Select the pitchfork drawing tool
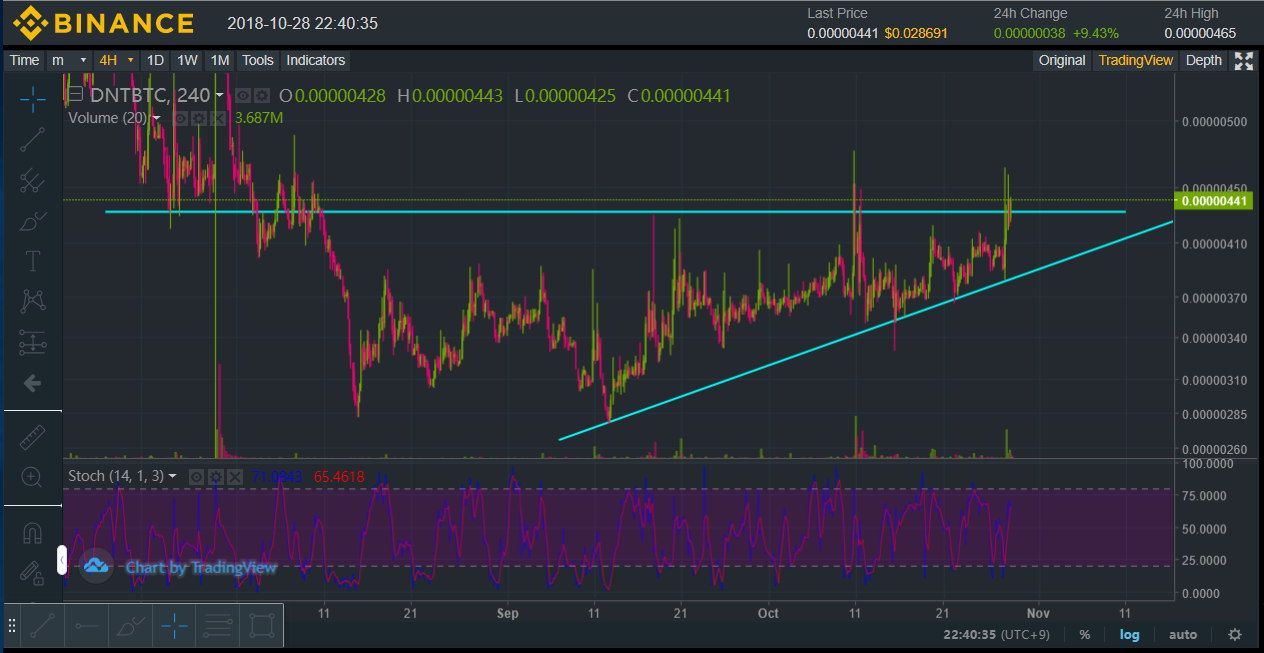This screenshot has width=1264, height=653. click(32, 181)
